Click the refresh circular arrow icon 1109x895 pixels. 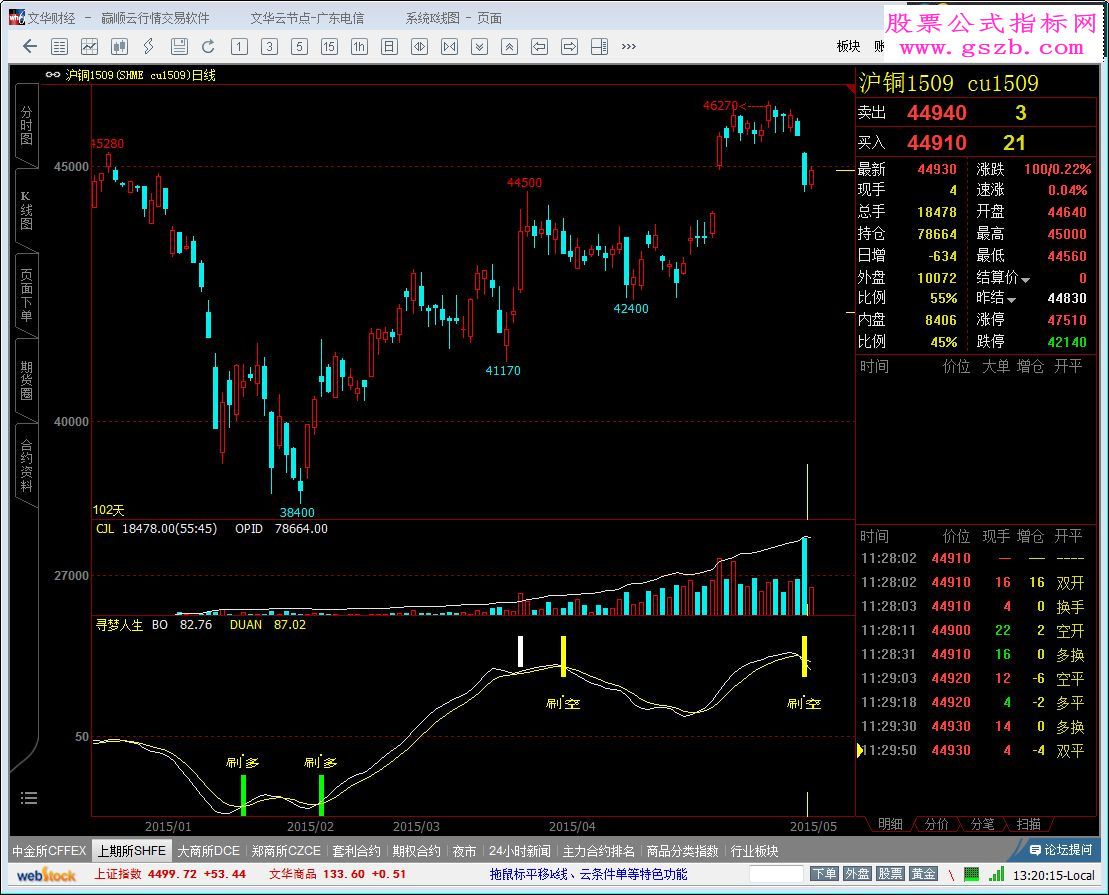click(208, 47)
